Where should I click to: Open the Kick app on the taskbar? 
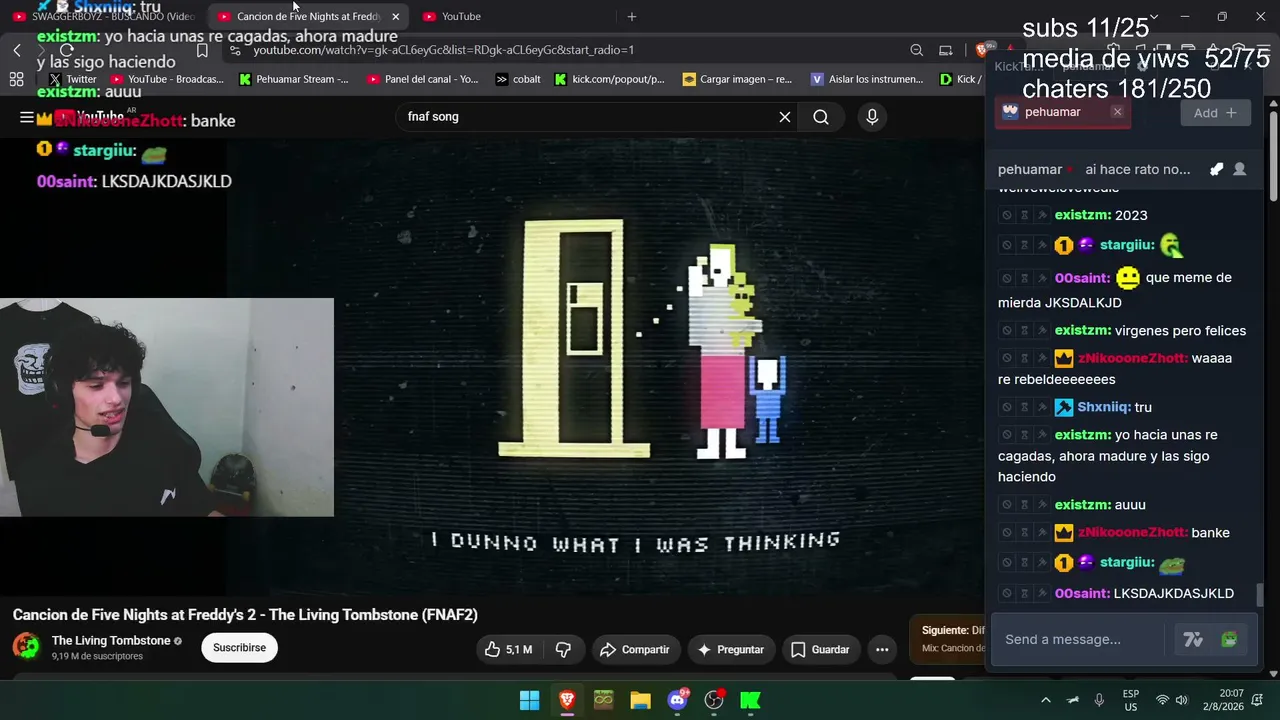[x=750, y=701]
